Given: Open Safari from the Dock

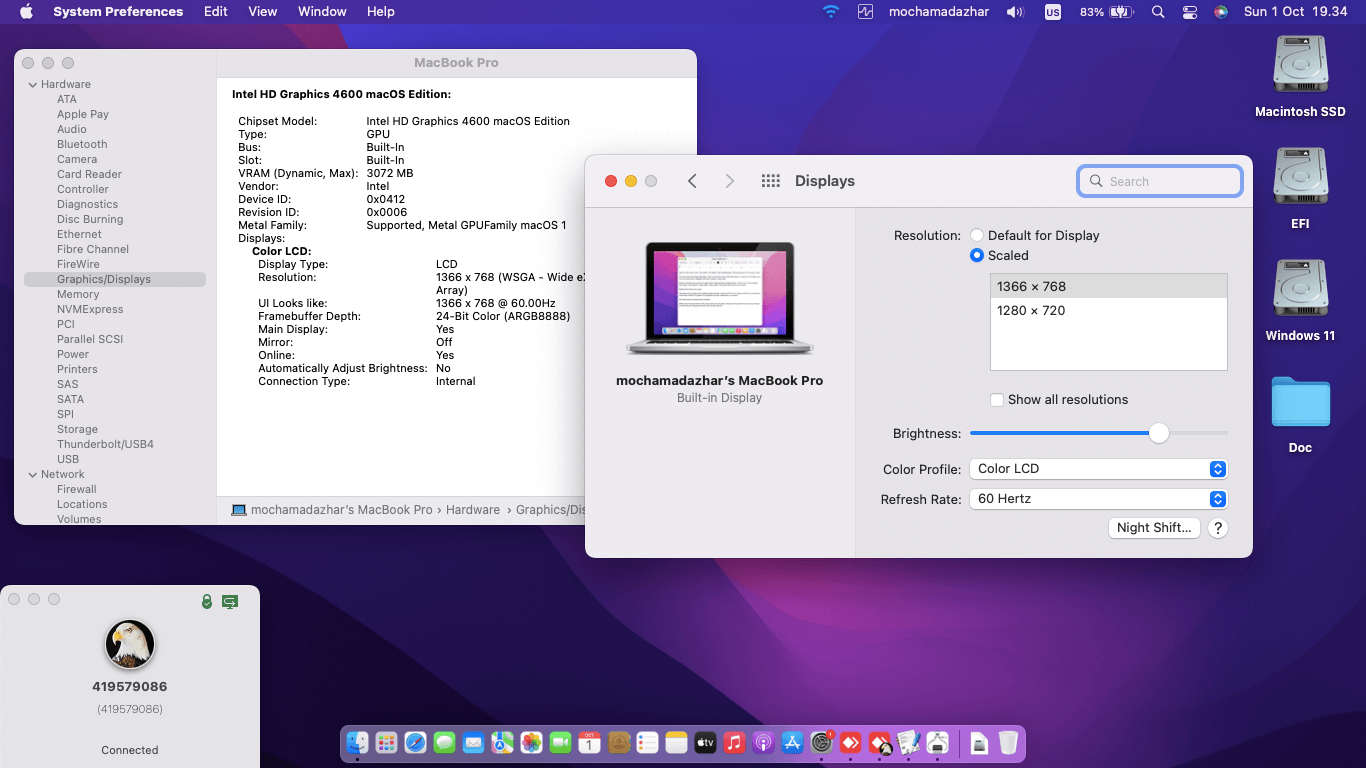Looking at the screenshot, I should [413, 744].
